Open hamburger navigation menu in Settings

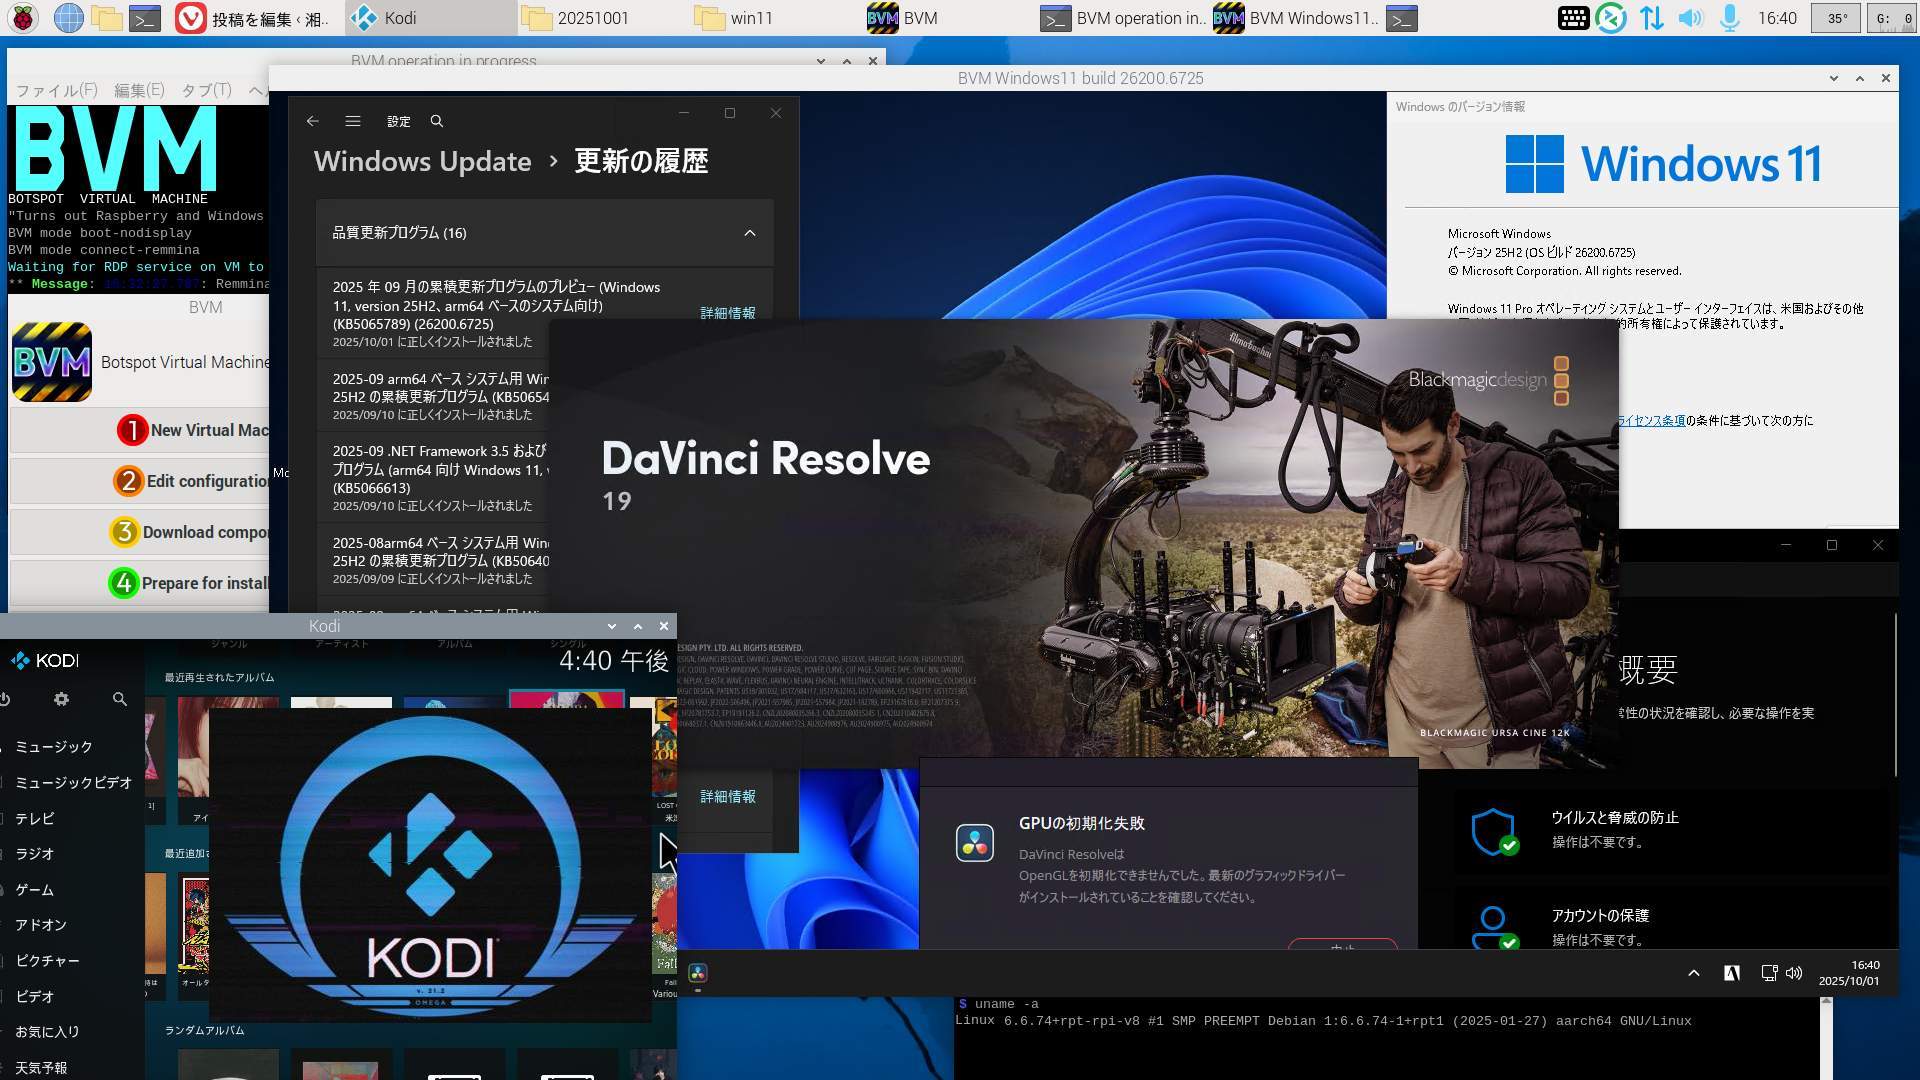[x=353, y=121]
